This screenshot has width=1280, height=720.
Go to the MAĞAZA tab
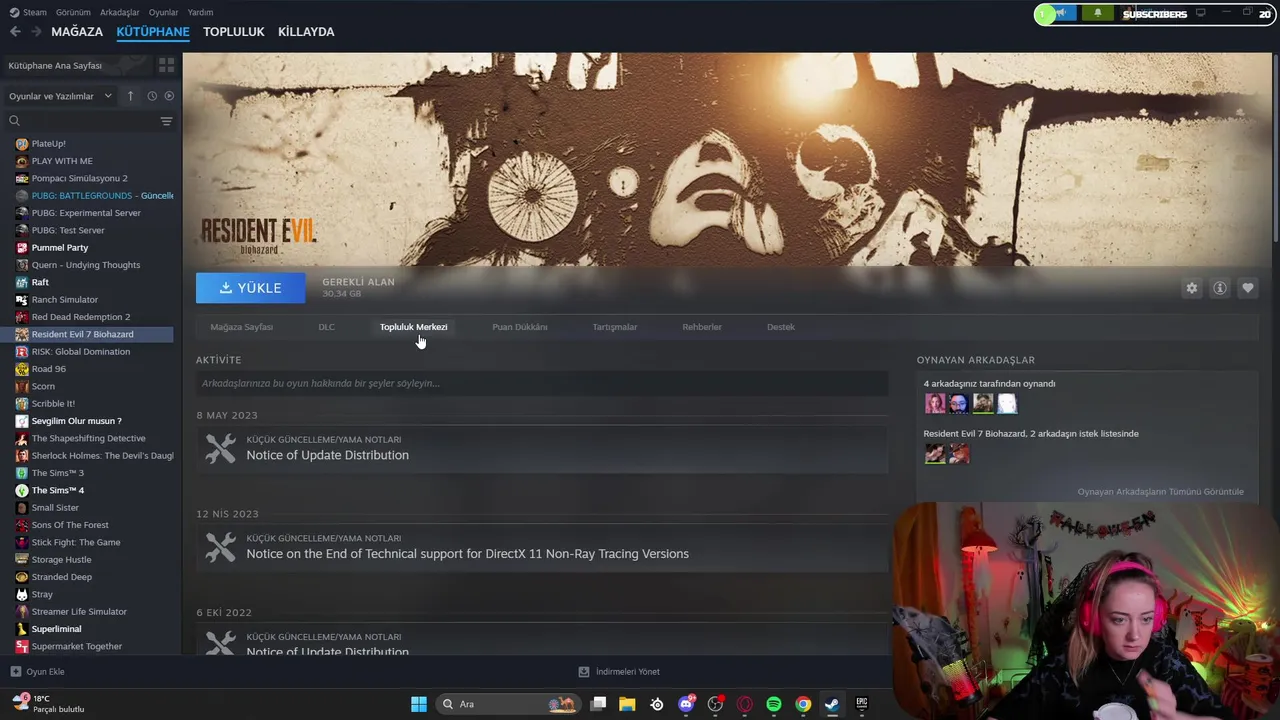click(77, 32)
